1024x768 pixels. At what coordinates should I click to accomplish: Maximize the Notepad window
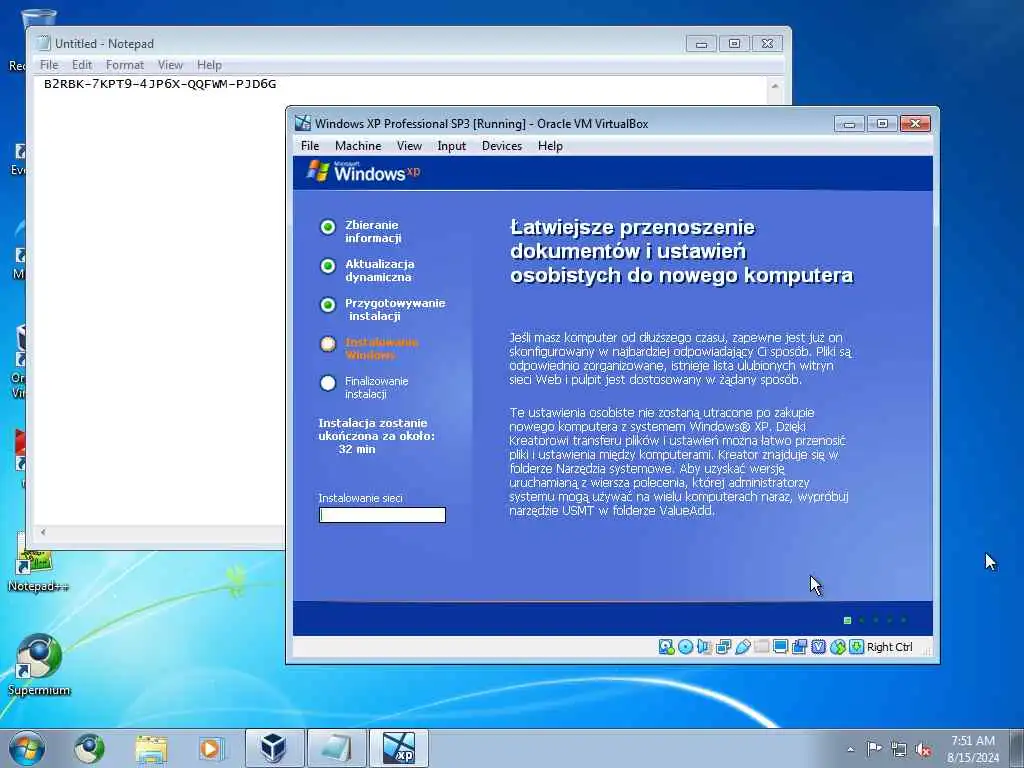pyautogui.click(x=734, y=44)
